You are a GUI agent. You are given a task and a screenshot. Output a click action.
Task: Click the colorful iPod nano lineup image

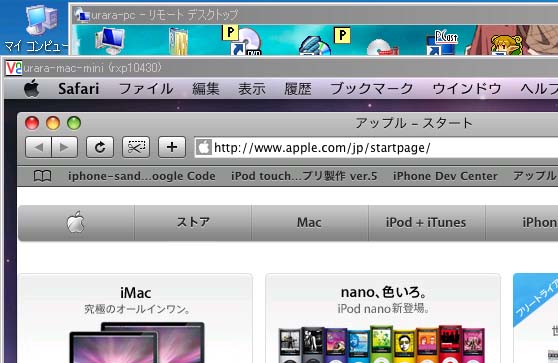(x=382, y=344)
